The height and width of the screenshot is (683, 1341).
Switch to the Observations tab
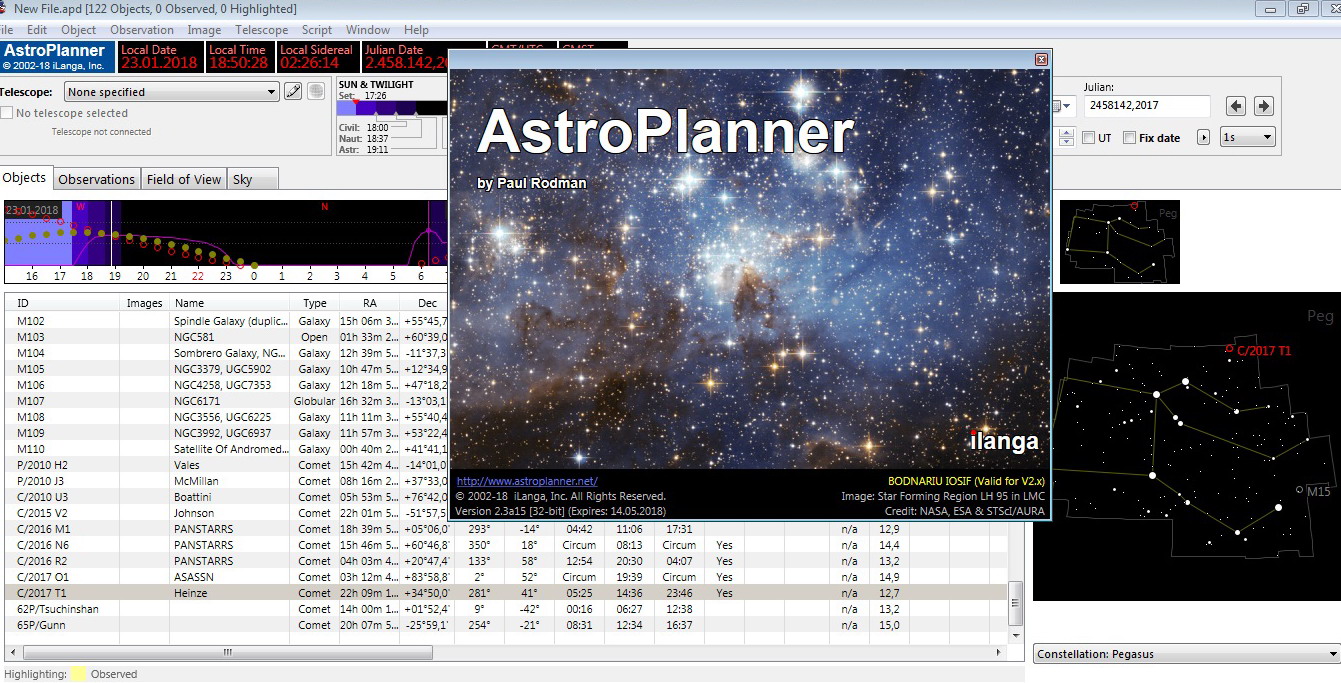[96, 179]
